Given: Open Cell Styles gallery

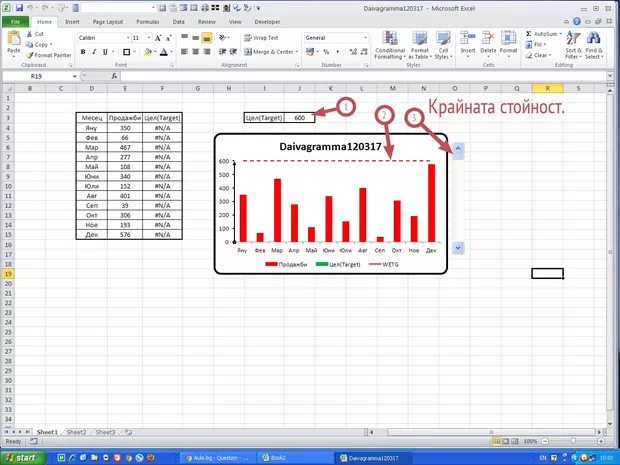Looking at the screenshot, I should 443,45.
